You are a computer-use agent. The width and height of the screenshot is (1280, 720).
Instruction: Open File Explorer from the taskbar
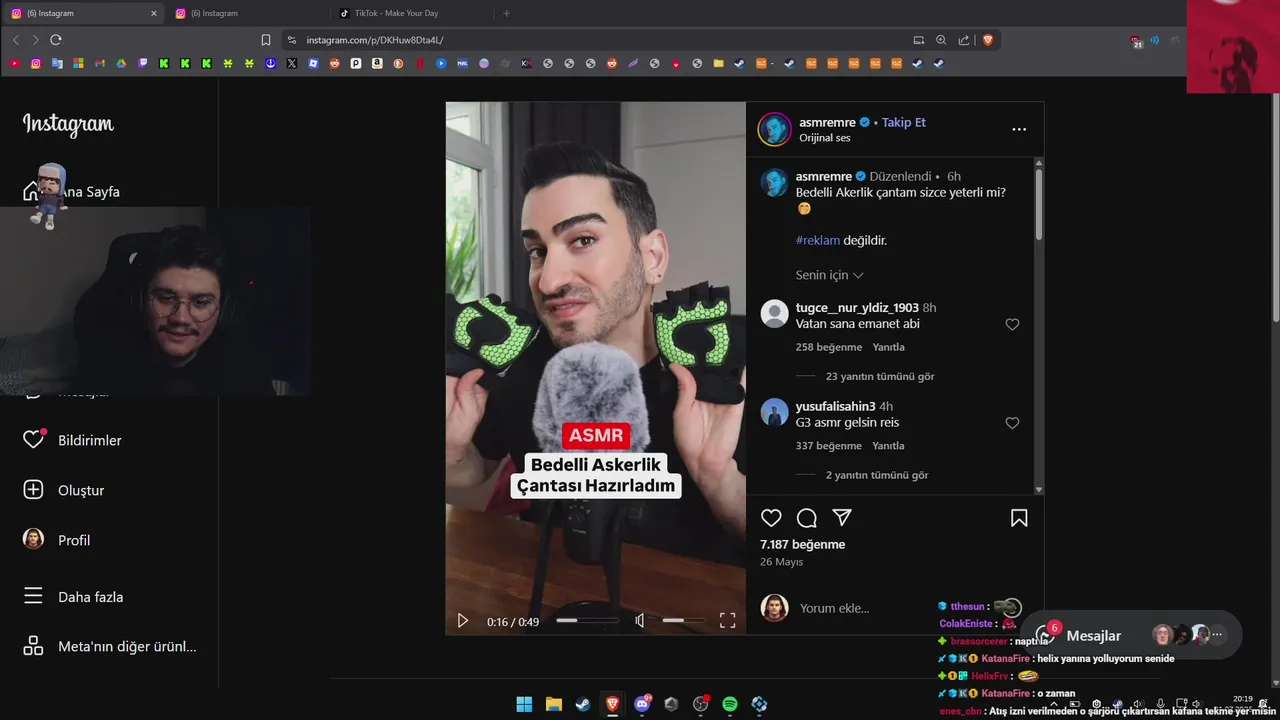[553, 704]
